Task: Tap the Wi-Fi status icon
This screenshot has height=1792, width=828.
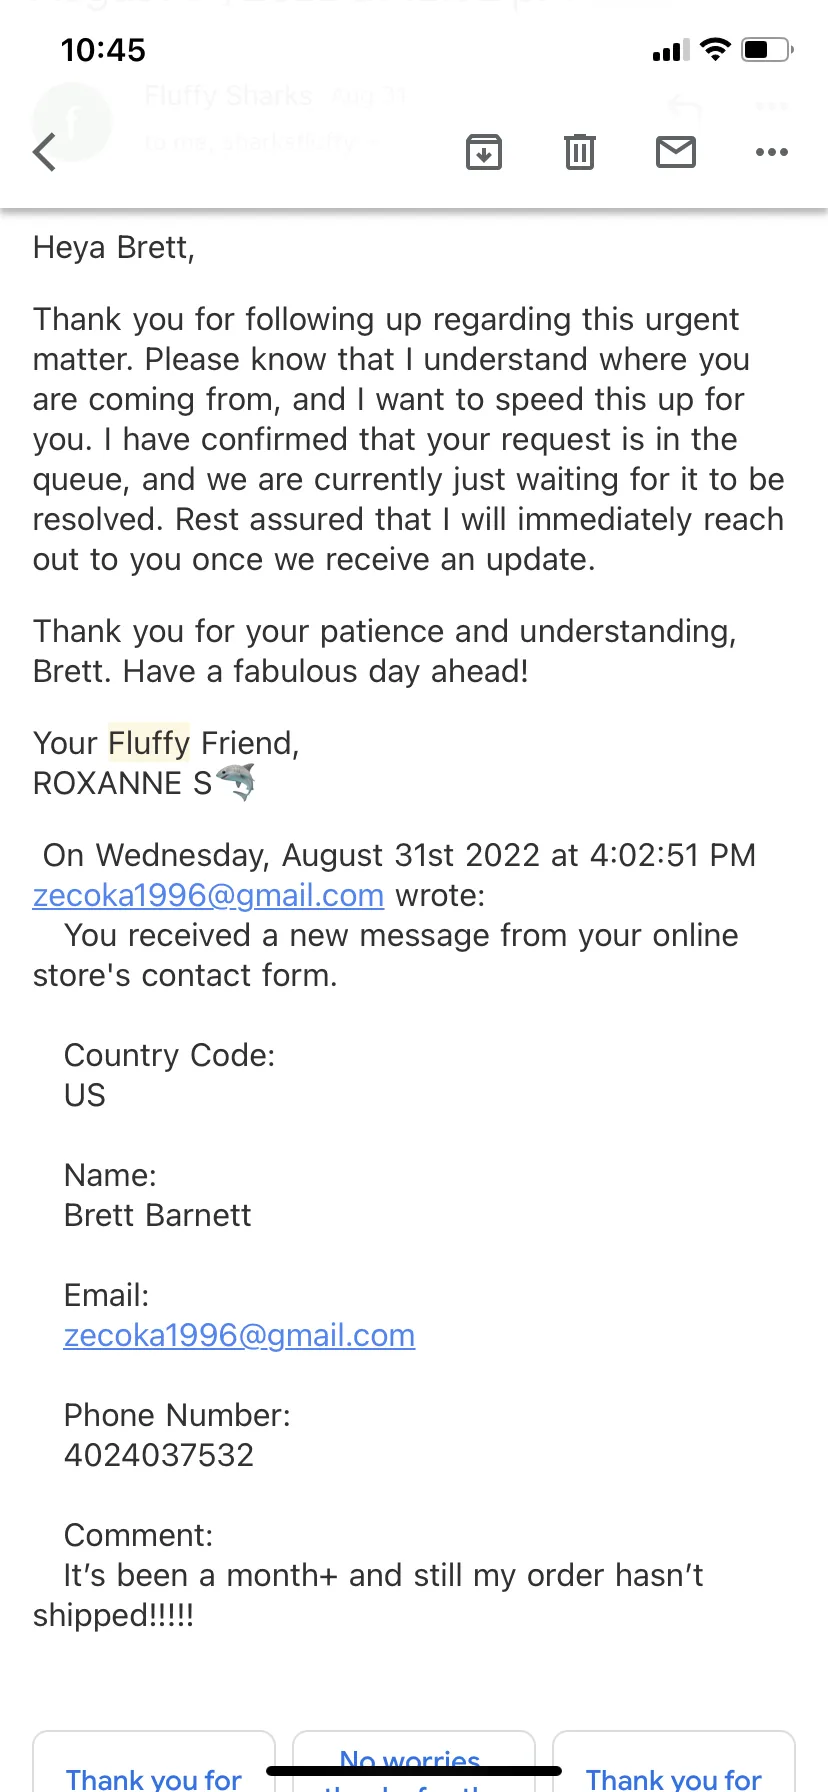Action: click(x=715, y=49)
